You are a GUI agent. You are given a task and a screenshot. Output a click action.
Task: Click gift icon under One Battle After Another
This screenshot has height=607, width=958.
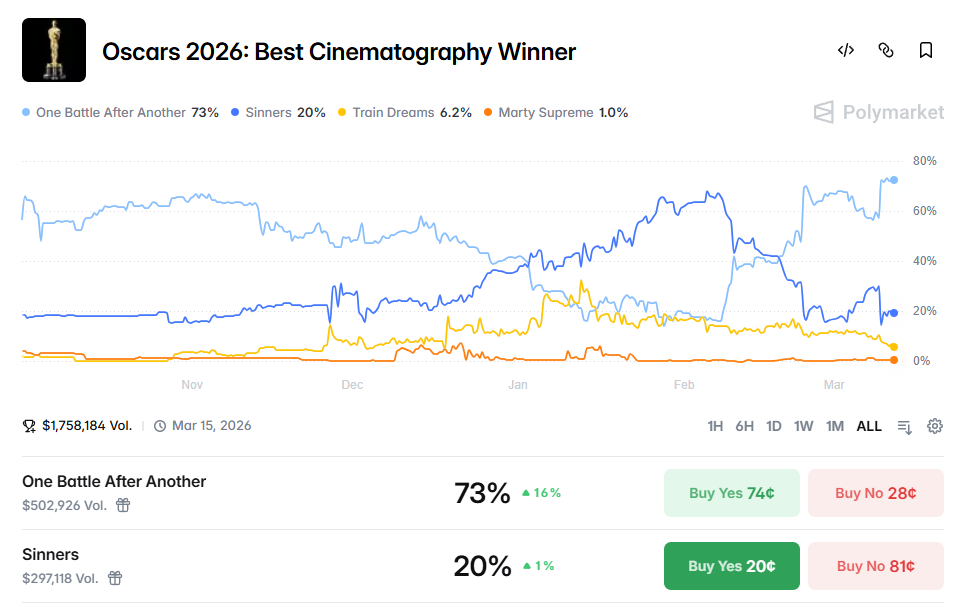(123, 505)
